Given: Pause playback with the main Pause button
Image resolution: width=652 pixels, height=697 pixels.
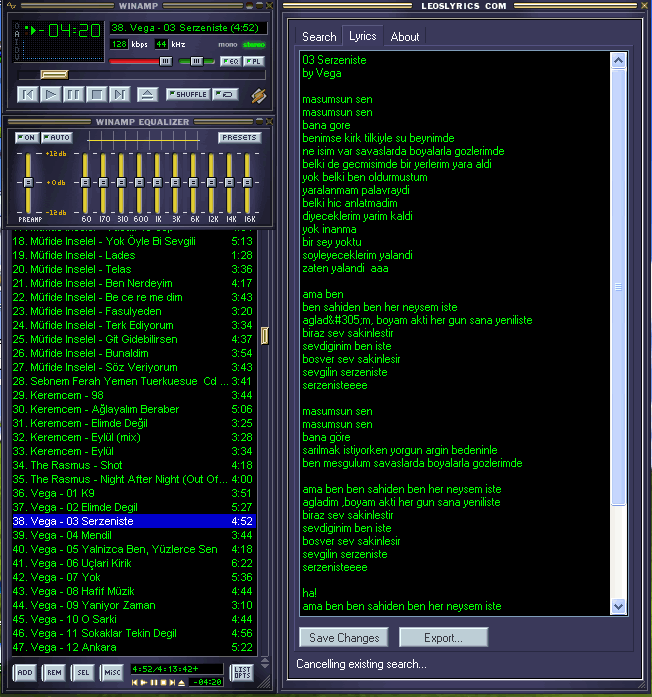Looking at the screenshot, I should (x=74, y=94).
